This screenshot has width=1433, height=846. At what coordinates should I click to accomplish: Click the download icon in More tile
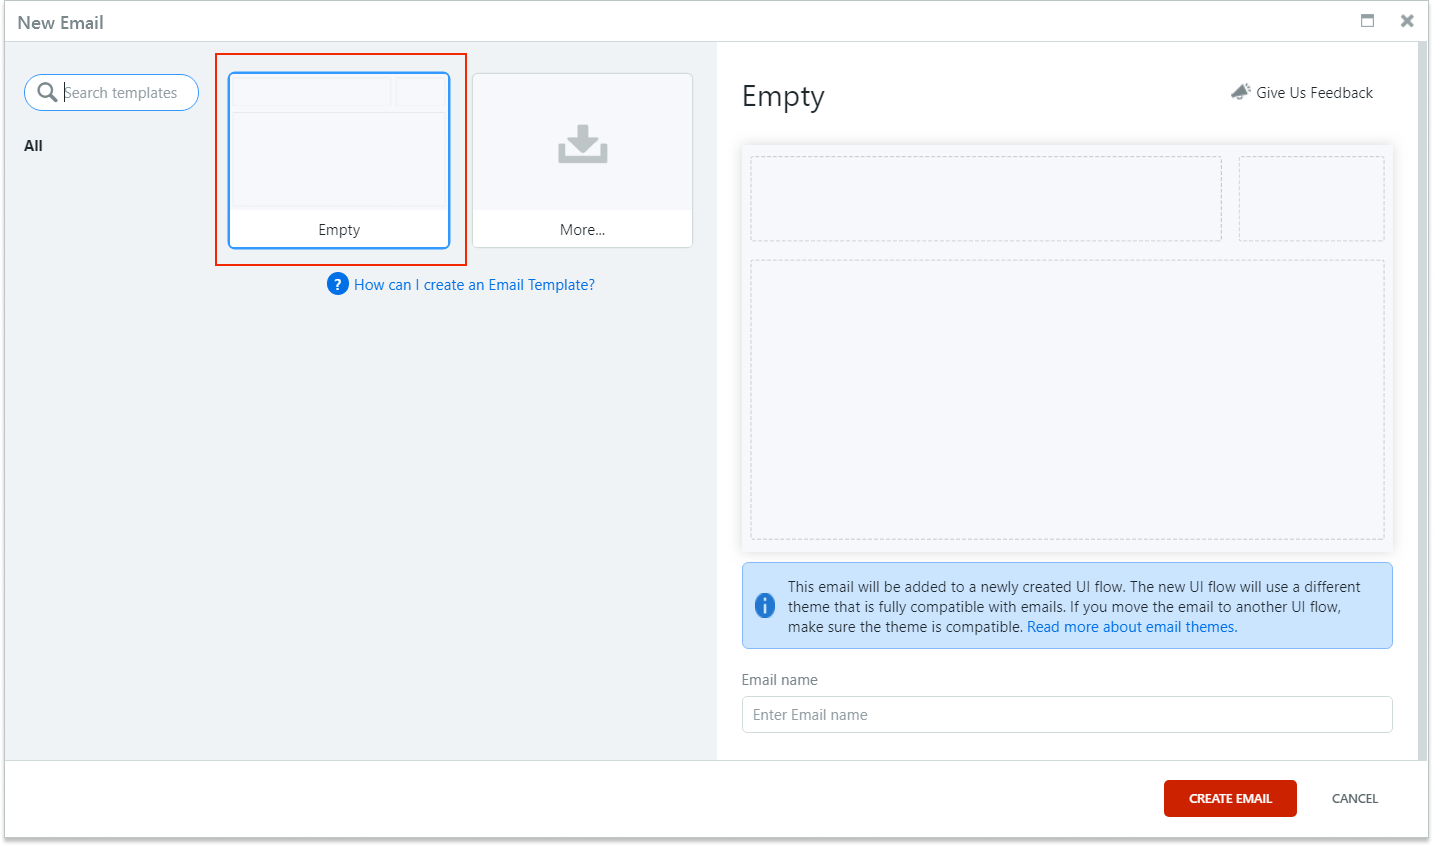(x=583, y=144)
